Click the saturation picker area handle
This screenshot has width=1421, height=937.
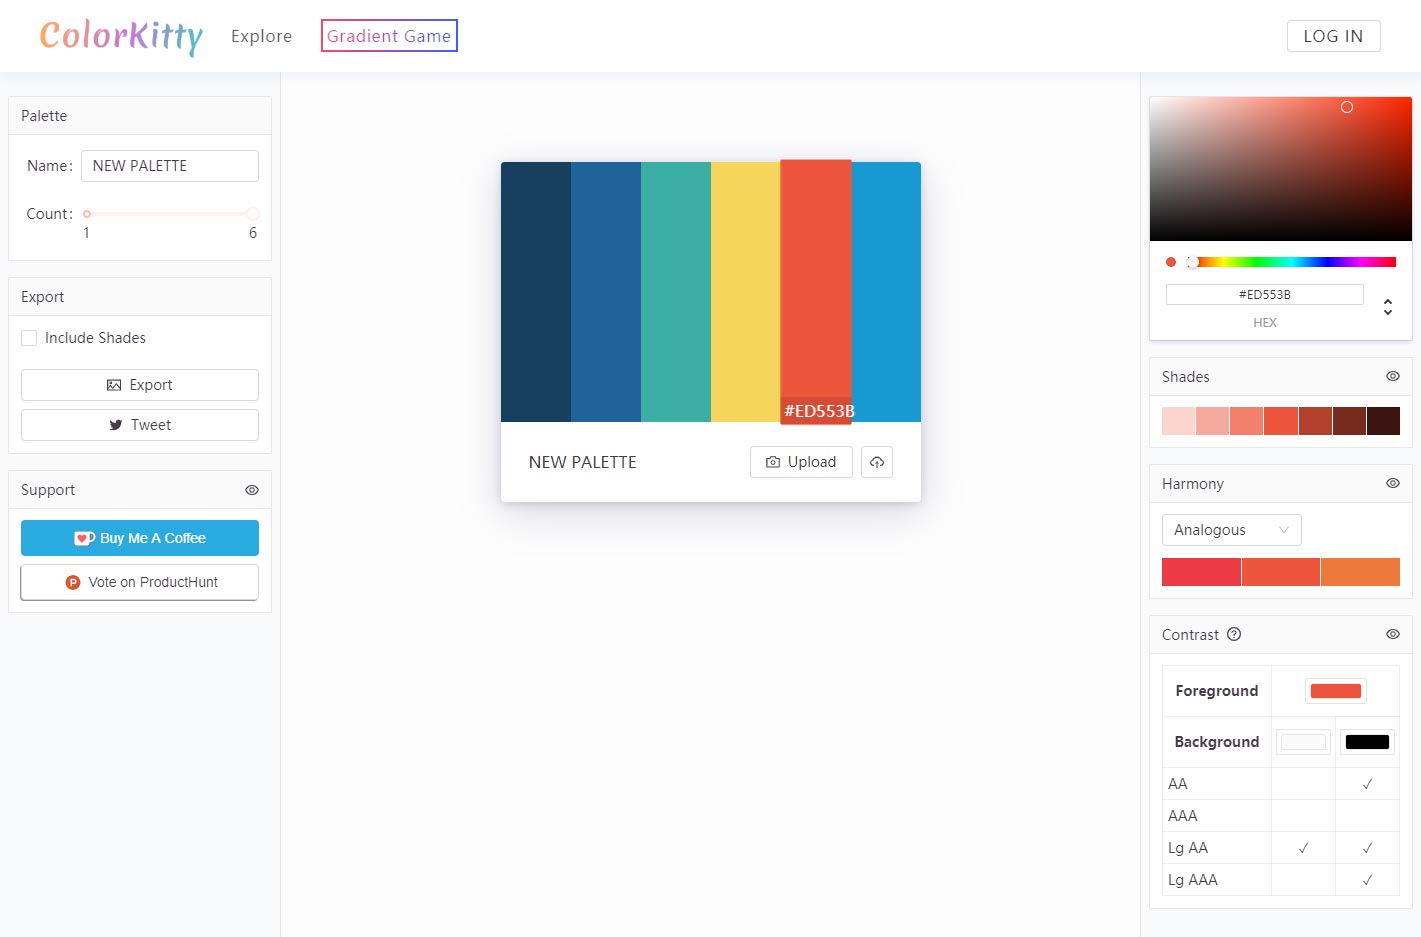tap(1347, 107)
